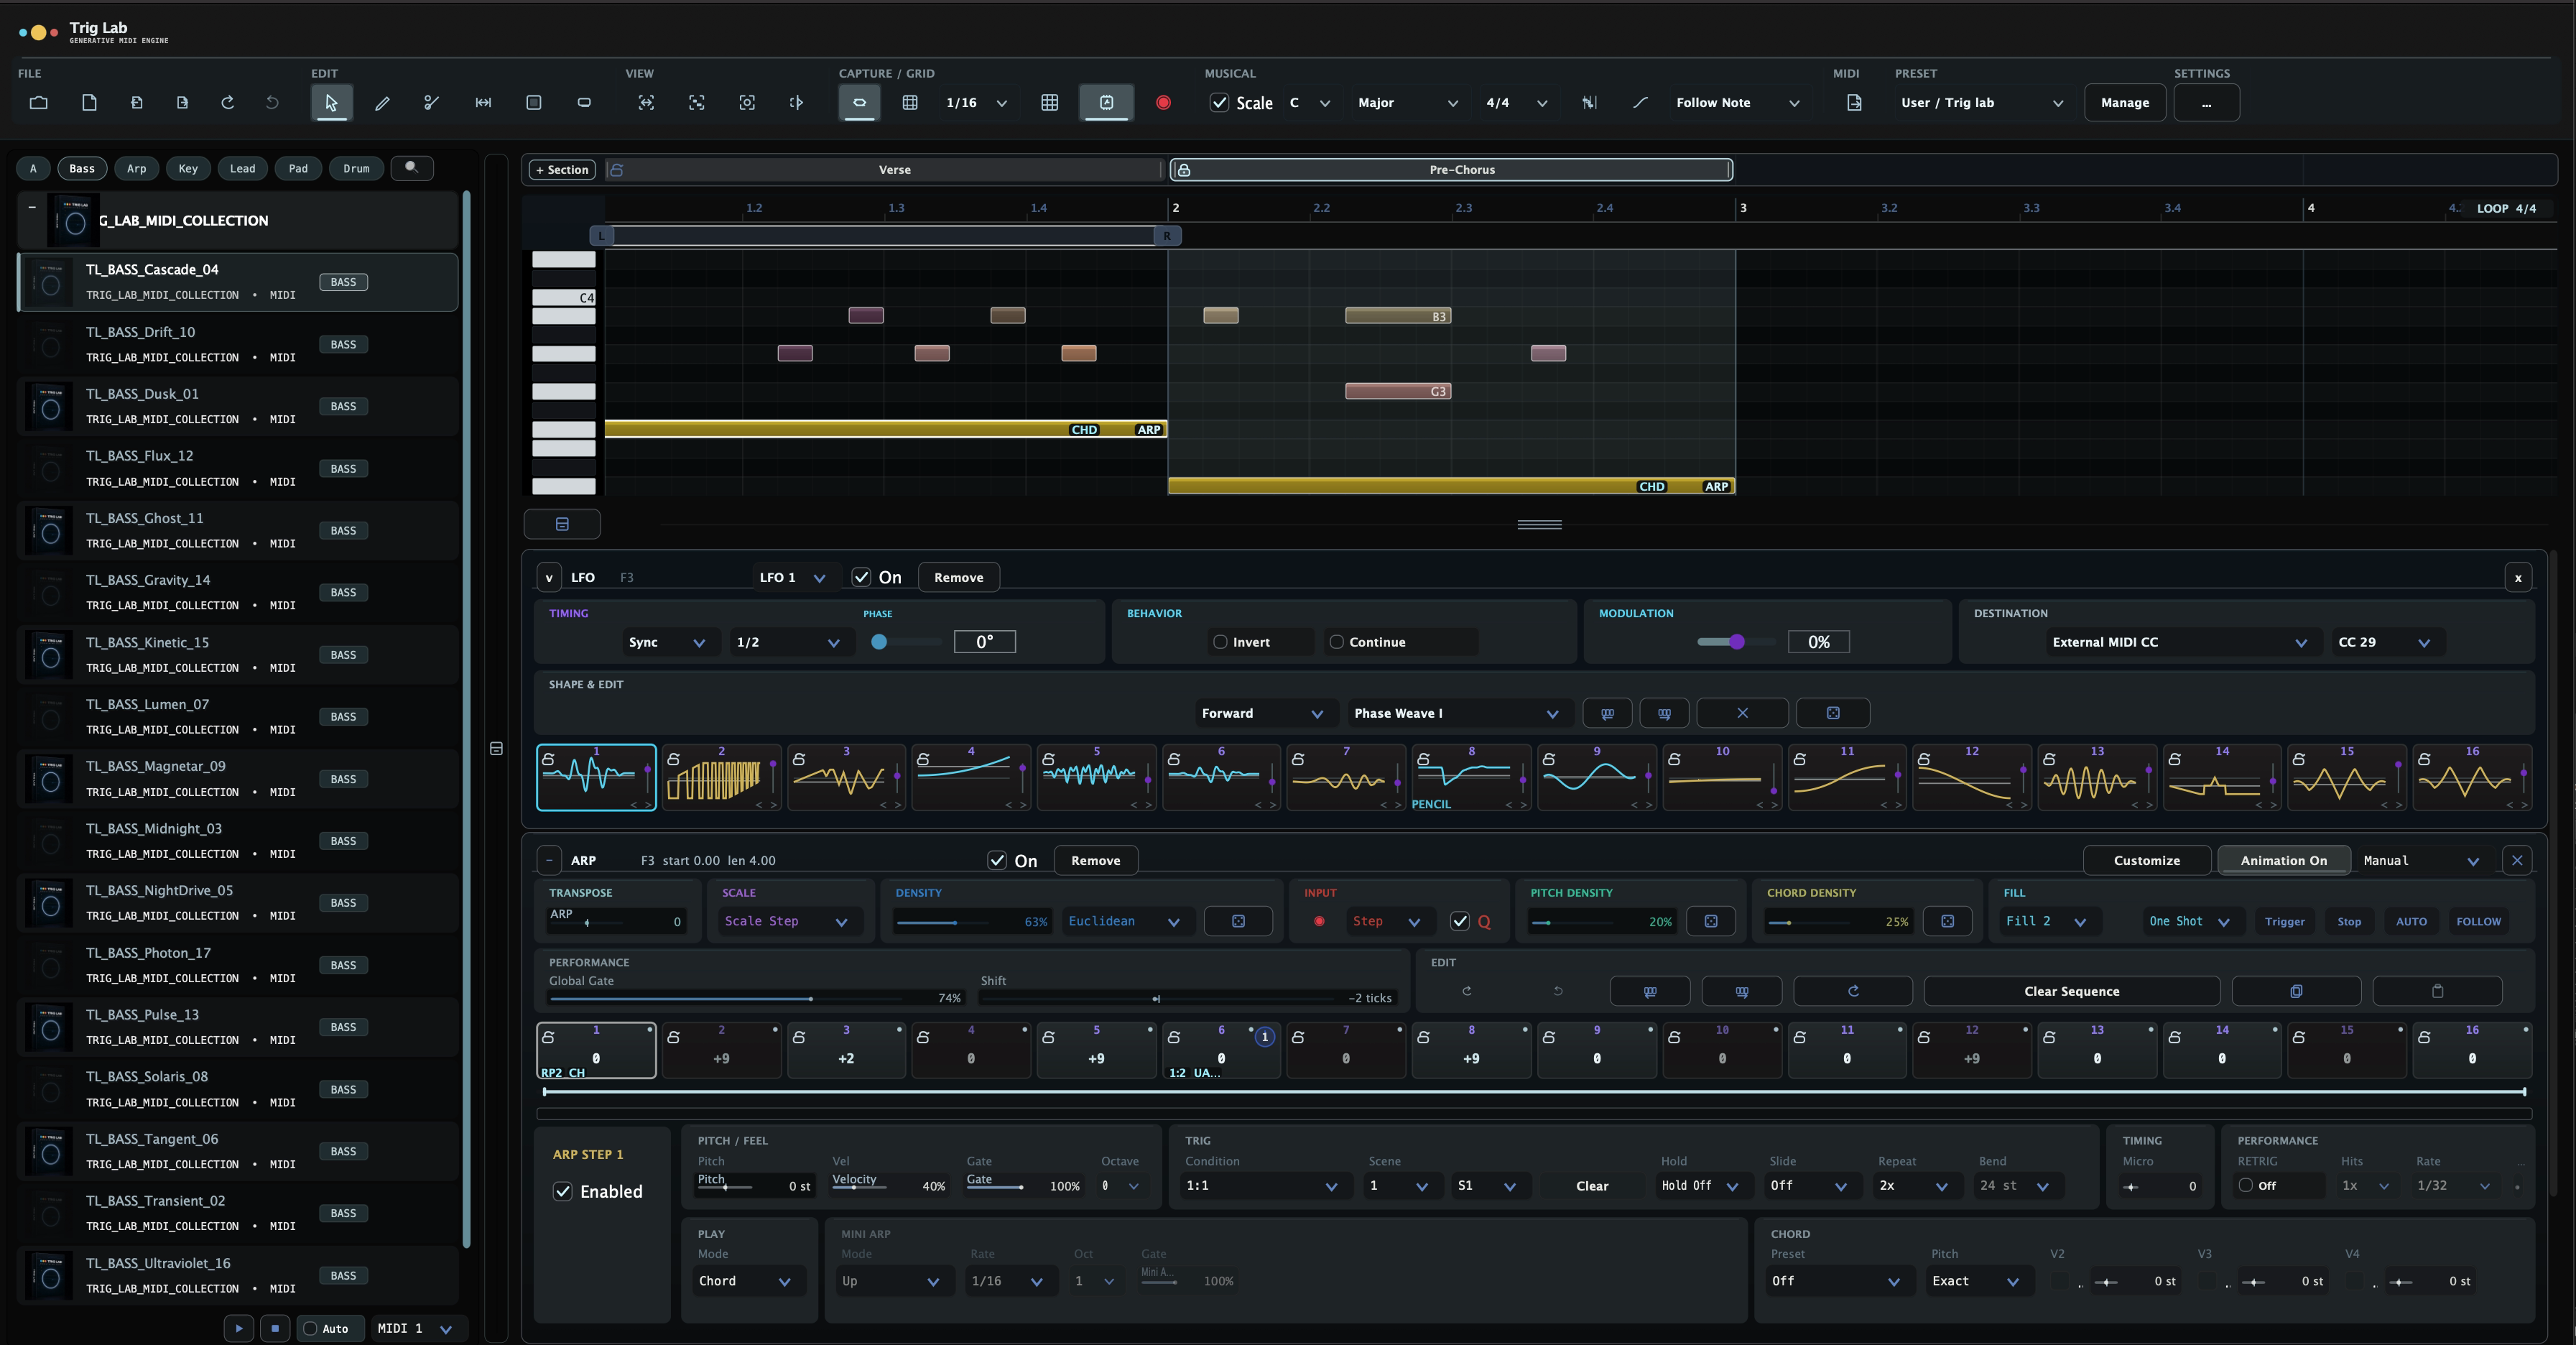Select the Arp filter tab

coord(137,168)
